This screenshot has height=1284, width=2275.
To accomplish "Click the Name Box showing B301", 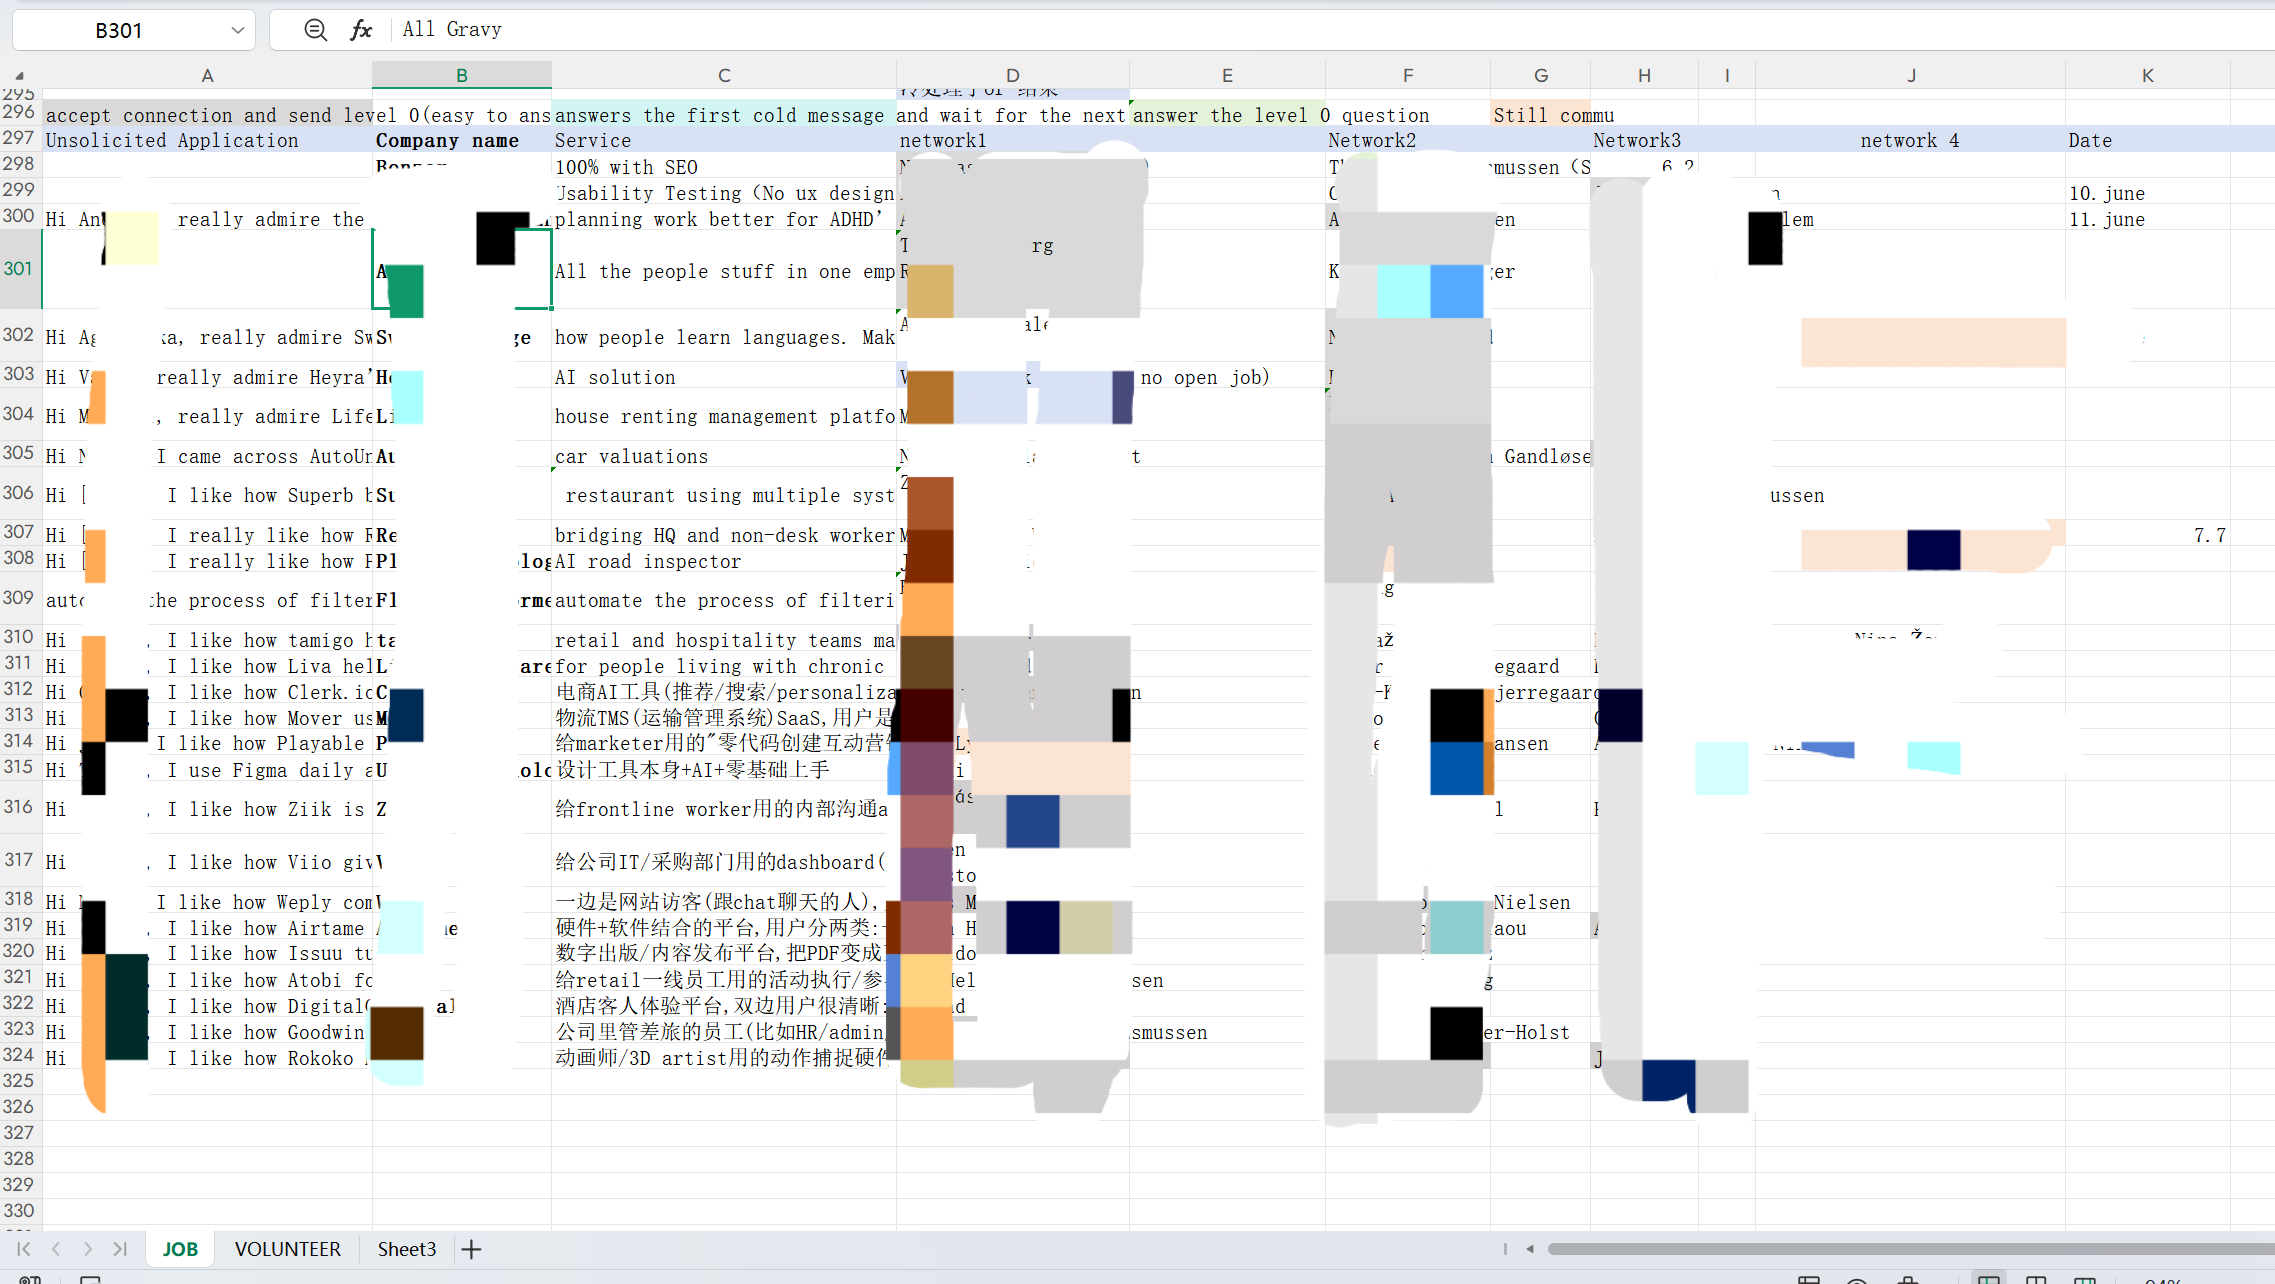I will [x=134, y=30].
